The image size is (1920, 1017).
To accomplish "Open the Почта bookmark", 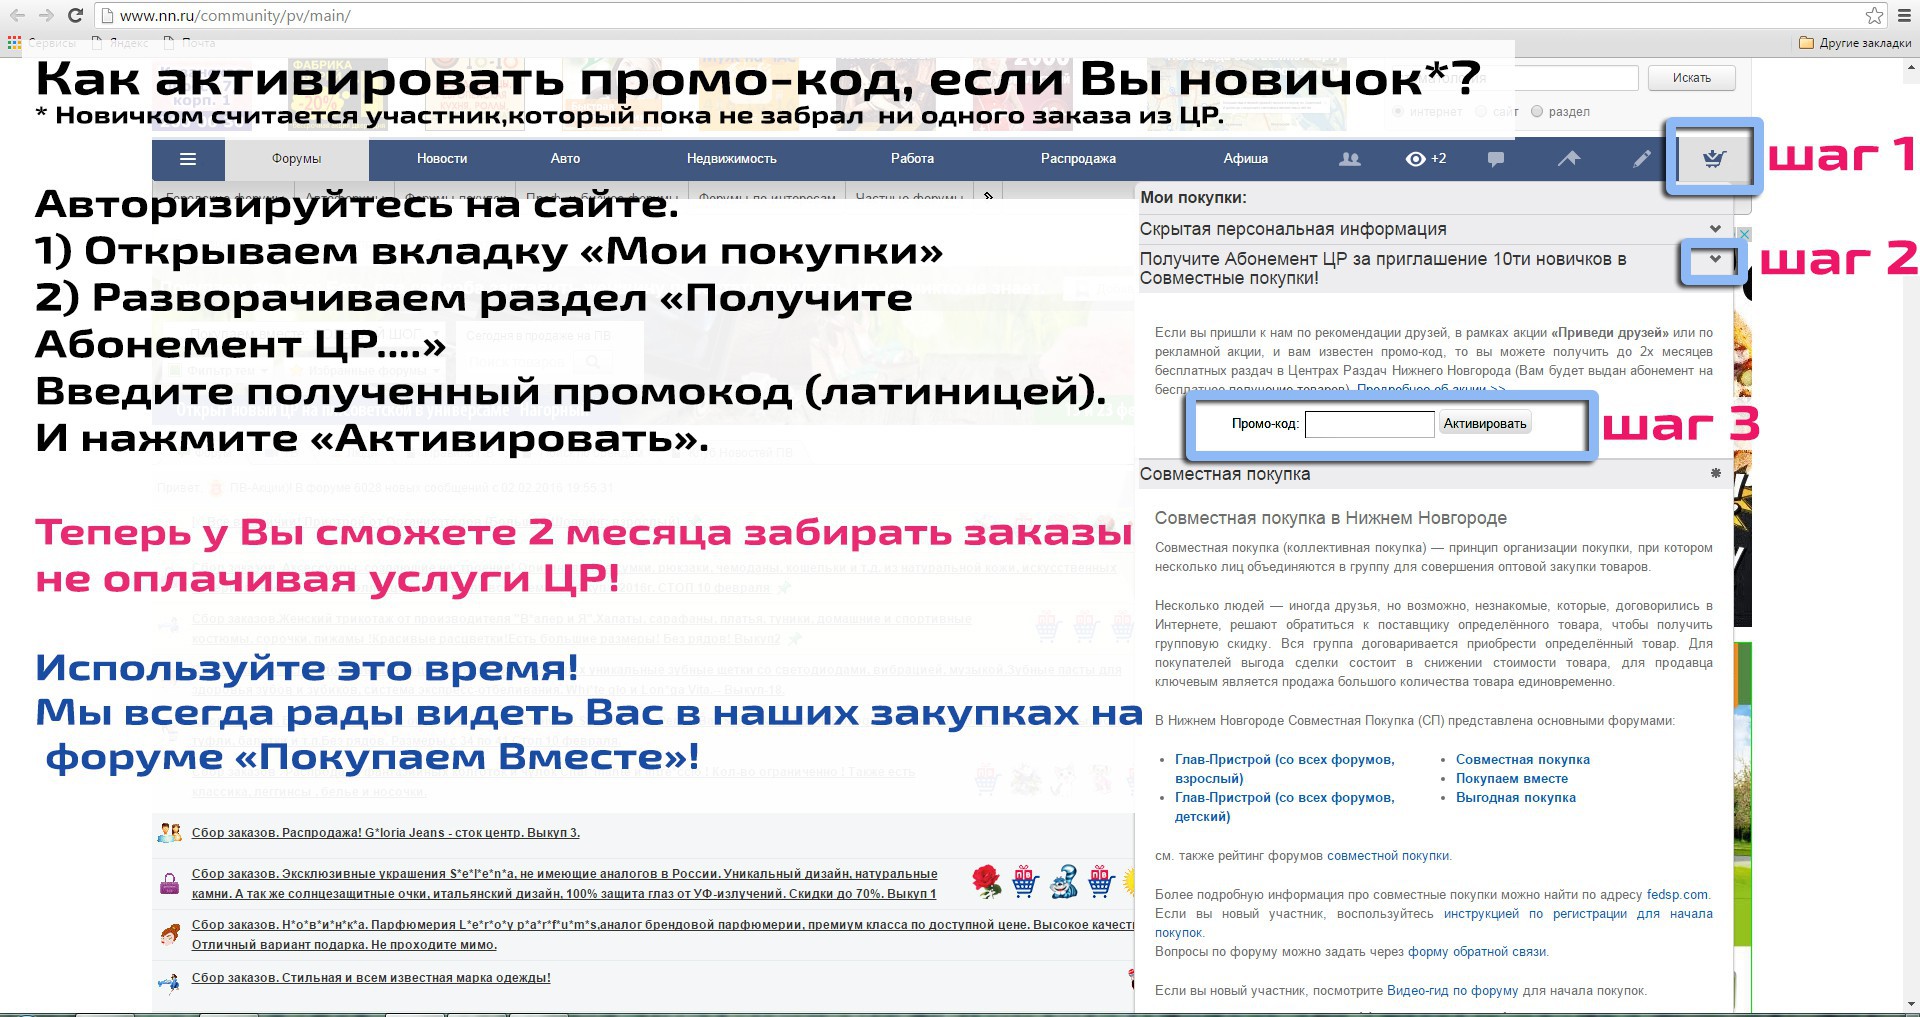I will (190, 43).
